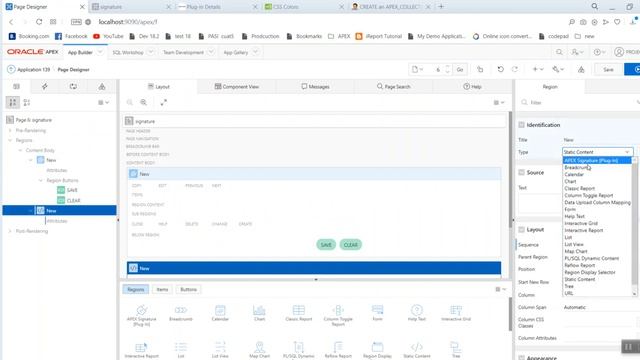The image size is (640, 360).
Task: Open the Utilities wrench menu
Action: click(x=558, y=69)
